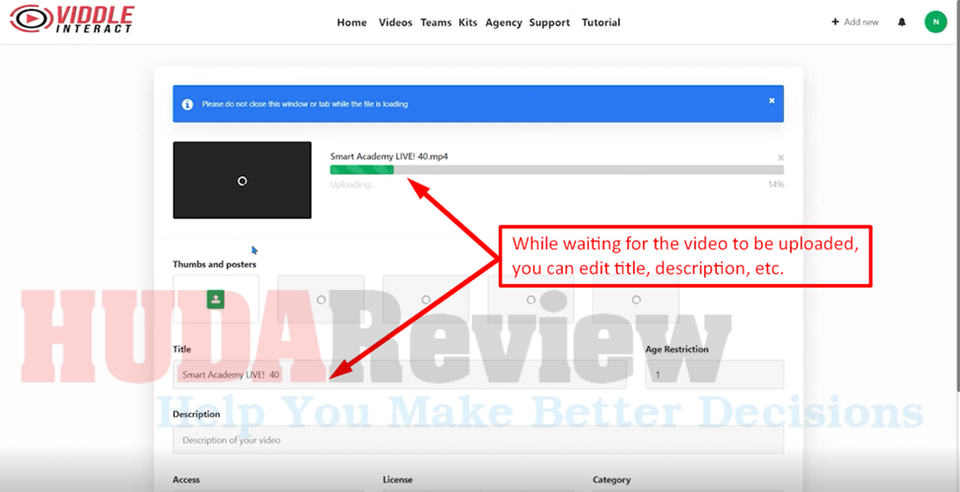Screen dimensions: 960x492
Task: Click the Title input field
Action: pos(399,375)
